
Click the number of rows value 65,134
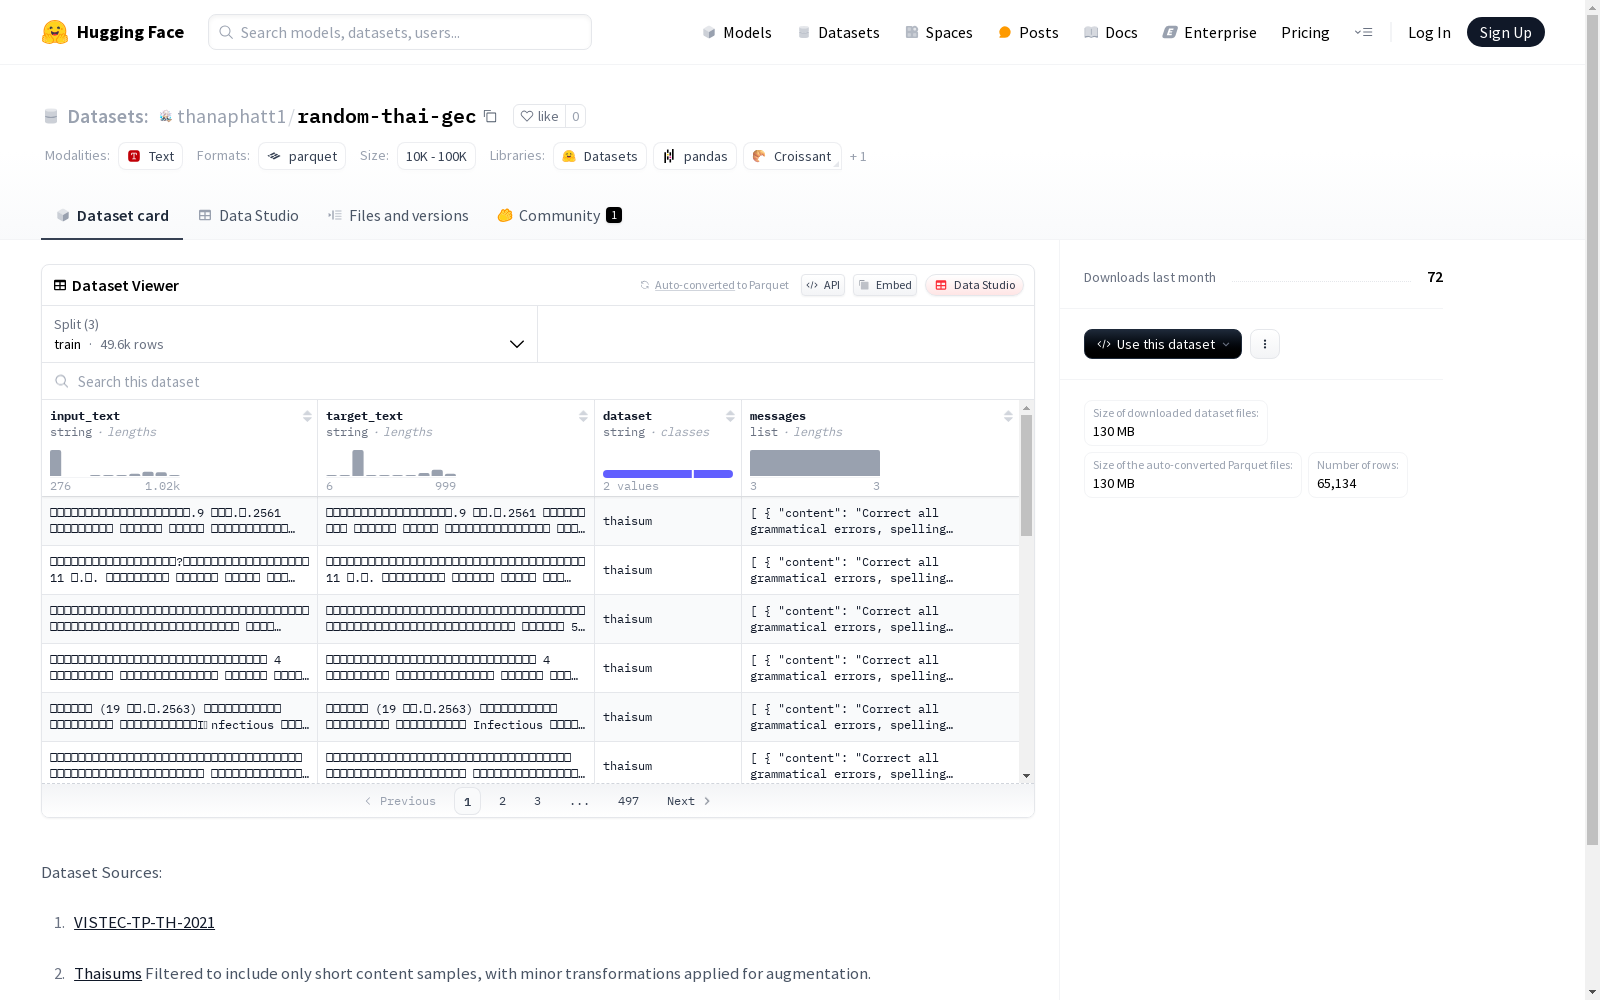pyautogui.click(x=1337, y=483)
